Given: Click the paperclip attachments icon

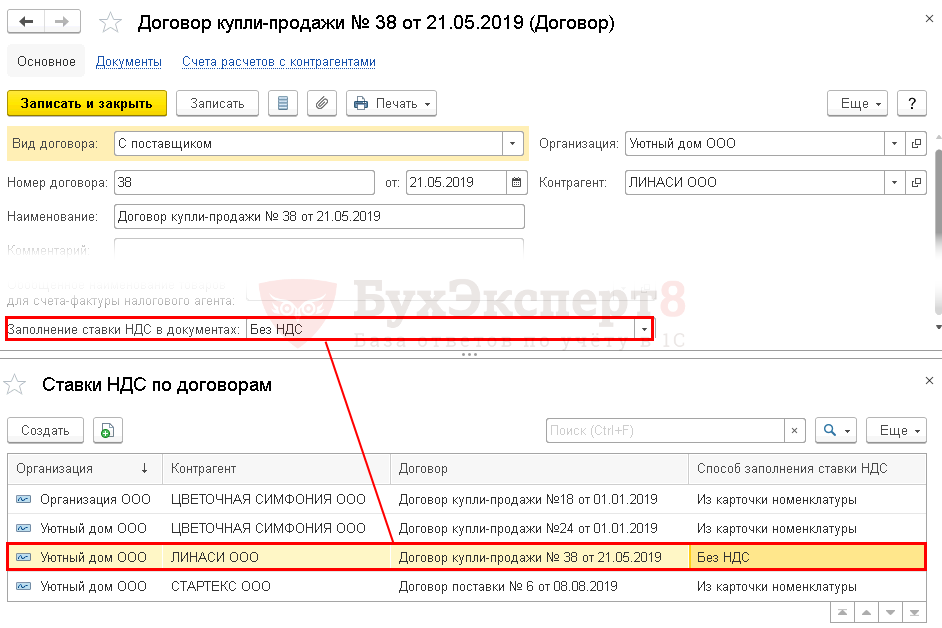Looking at the screenshot, I should 321,103.
